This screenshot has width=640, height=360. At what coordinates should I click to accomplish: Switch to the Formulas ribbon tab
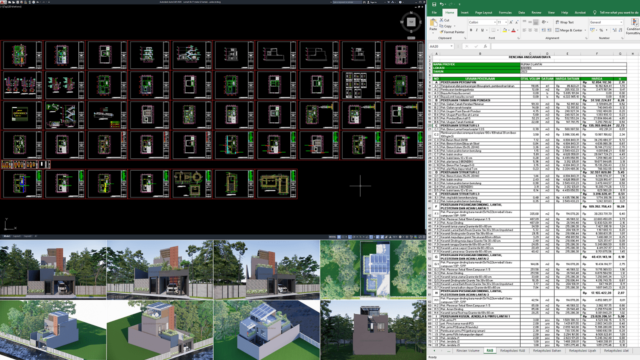tap(505, 13)
